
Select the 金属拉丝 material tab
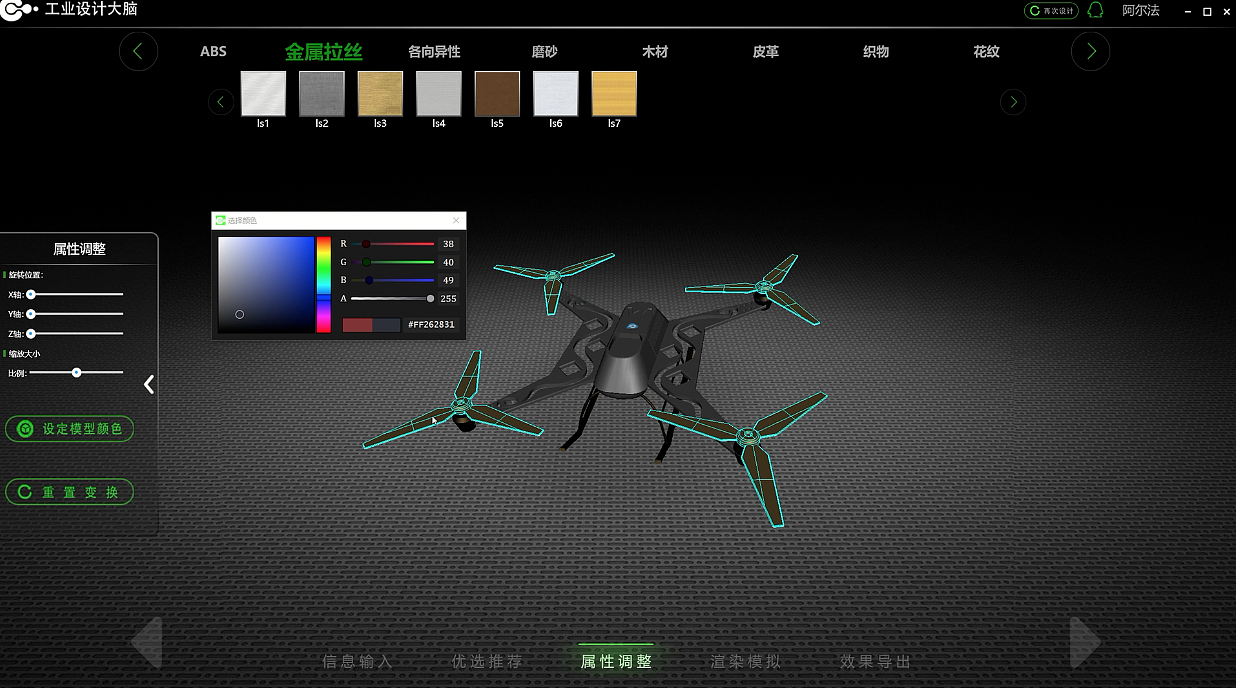tap(324, 52)
